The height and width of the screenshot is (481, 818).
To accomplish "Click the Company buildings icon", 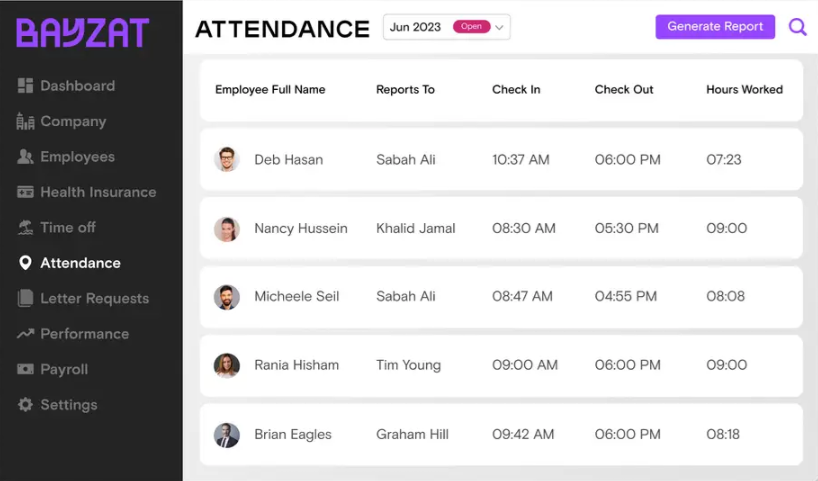I will tap(25, 121).
